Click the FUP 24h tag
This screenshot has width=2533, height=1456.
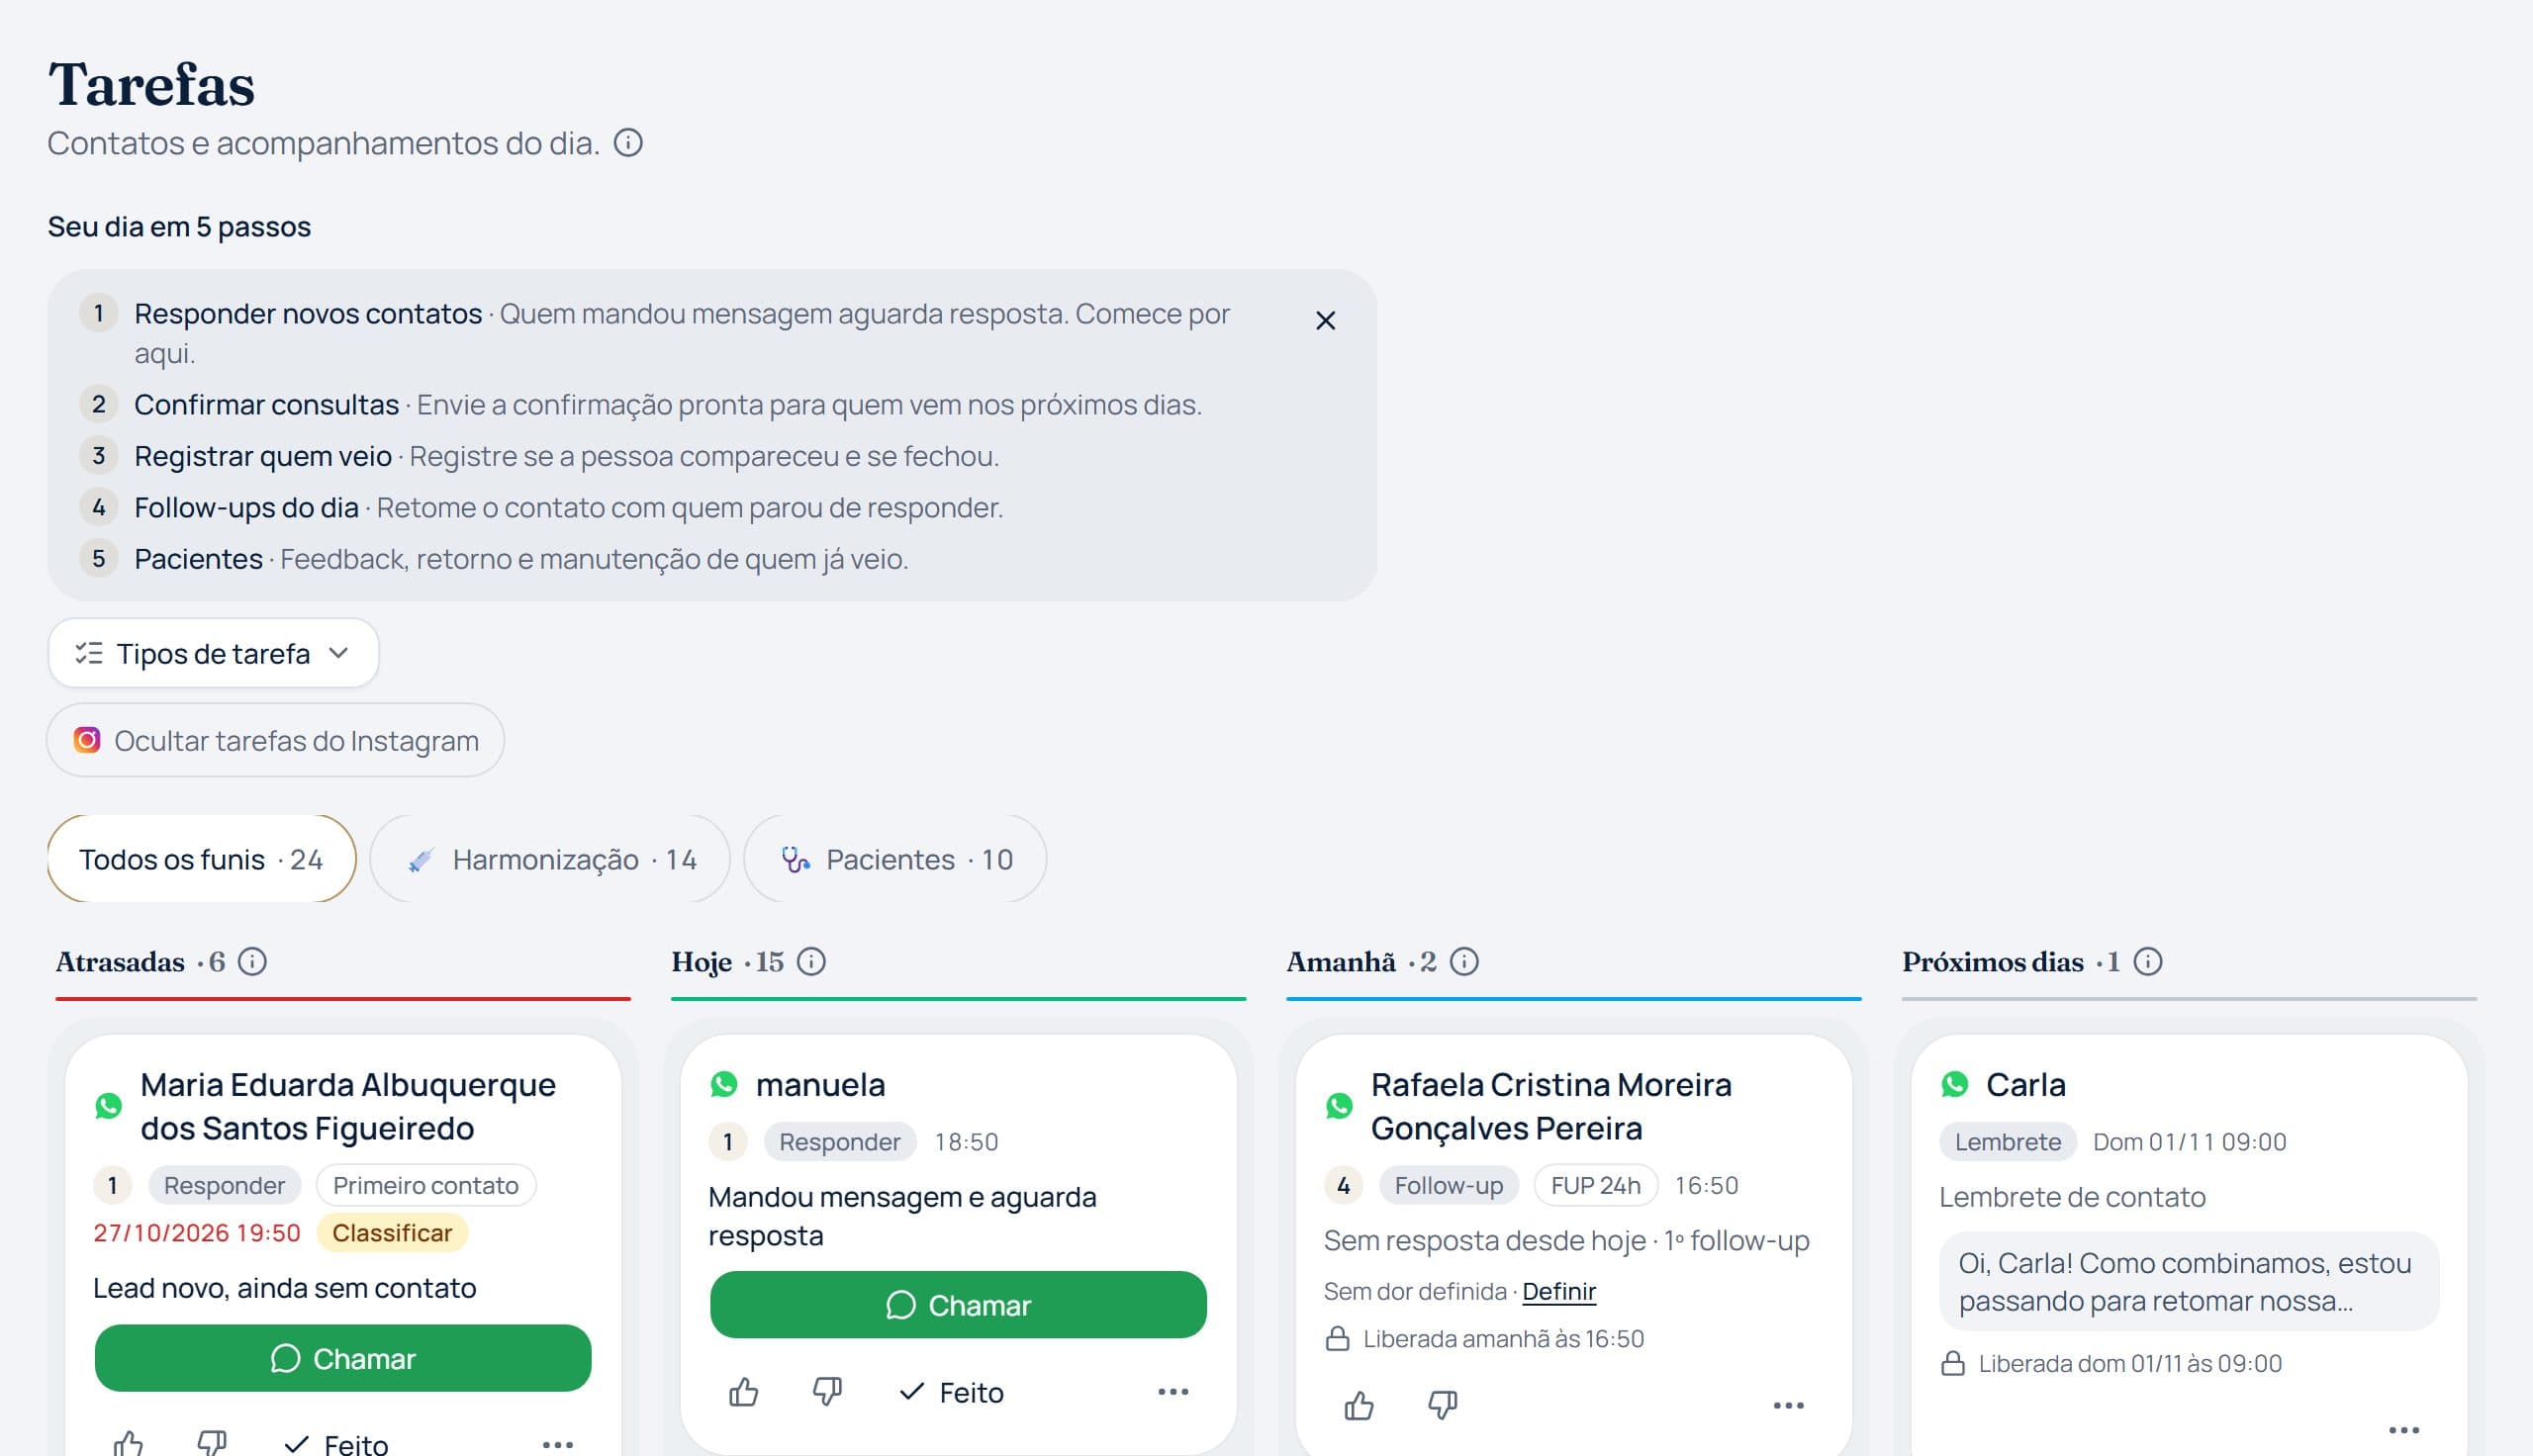(1596, 1186)
